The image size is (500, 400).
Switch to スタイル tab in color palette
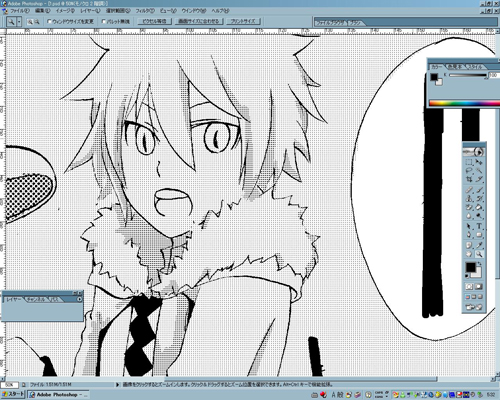475,67
